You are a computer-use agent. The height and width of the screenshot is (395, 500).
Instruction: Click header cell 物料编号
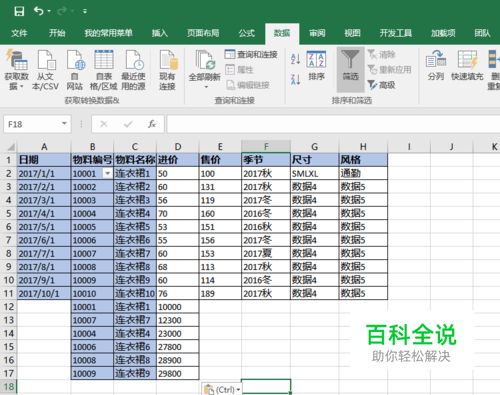(x=92, y=160)
